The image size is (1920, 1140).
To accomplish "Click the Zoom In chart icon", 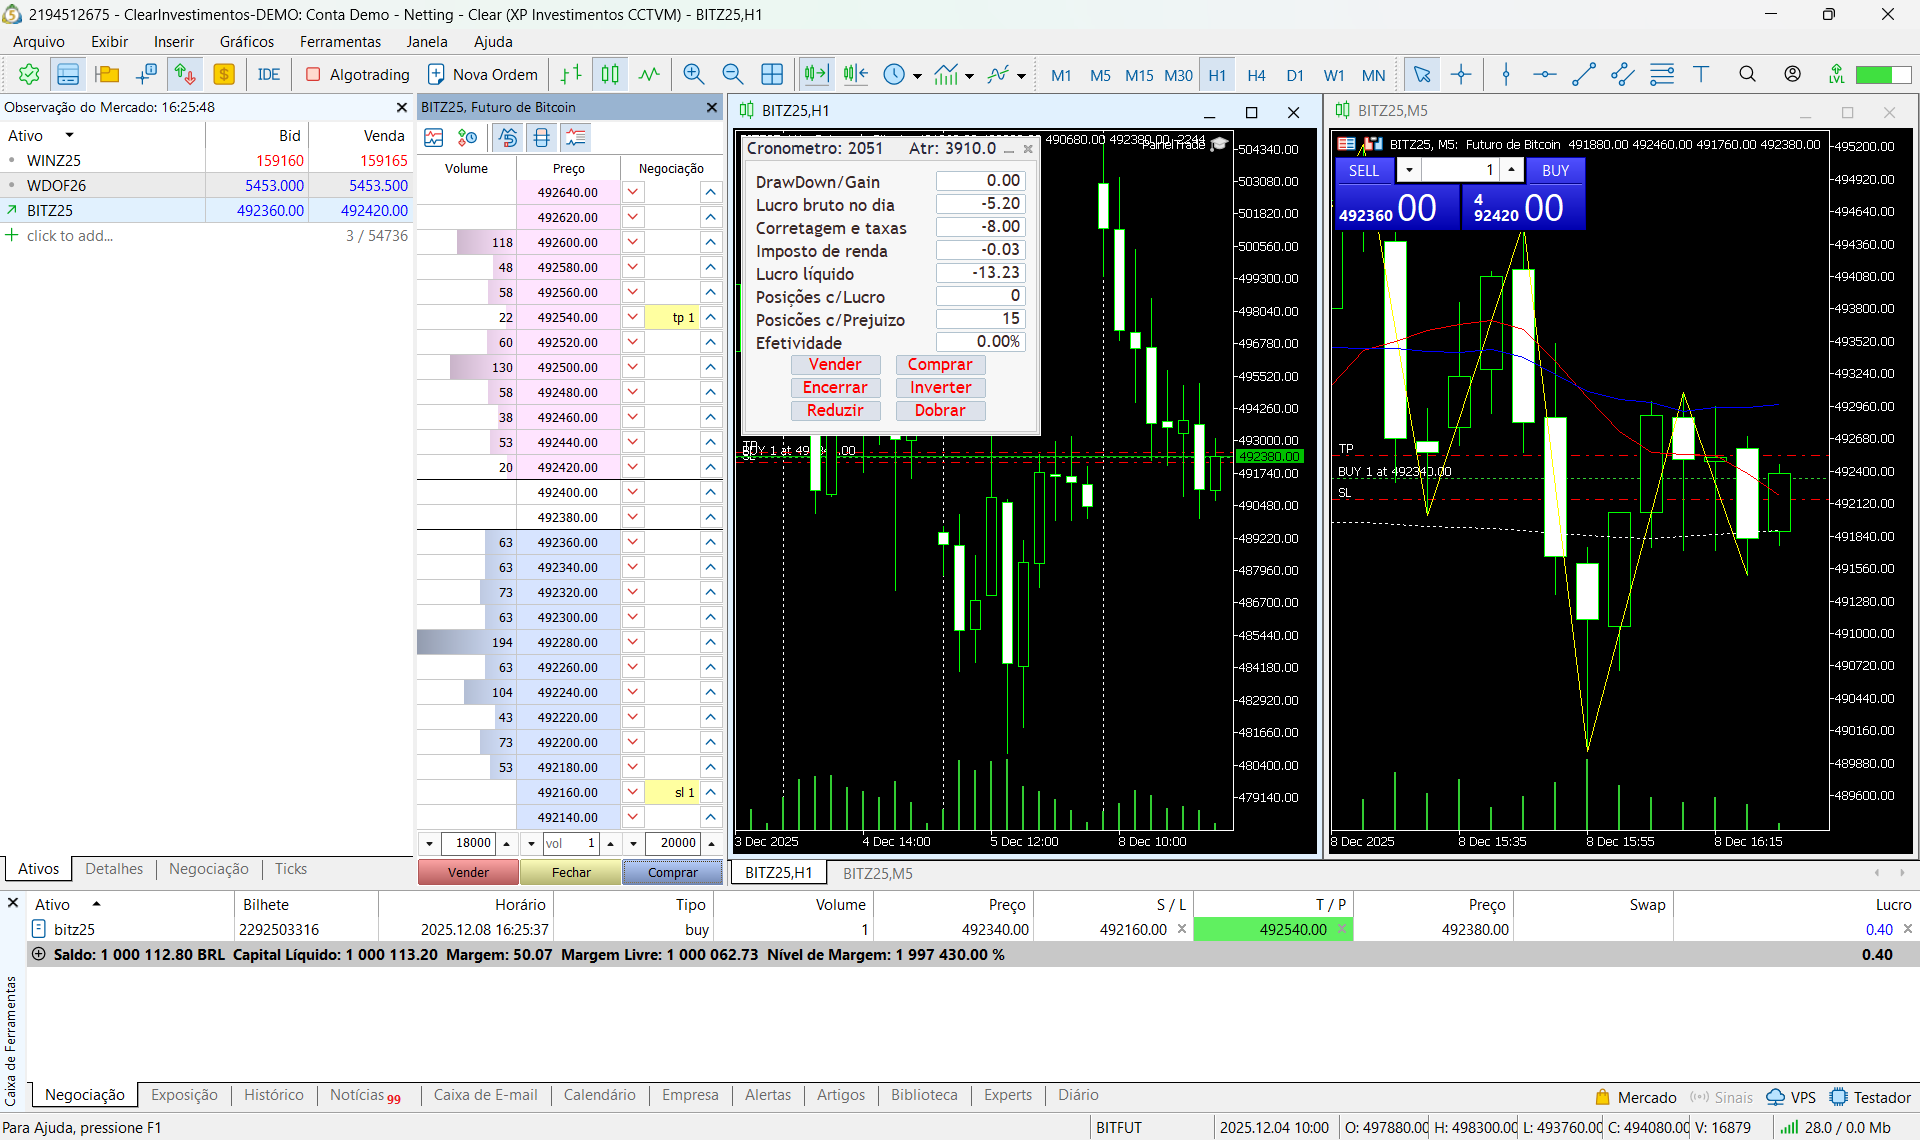I will pos(693,74).
